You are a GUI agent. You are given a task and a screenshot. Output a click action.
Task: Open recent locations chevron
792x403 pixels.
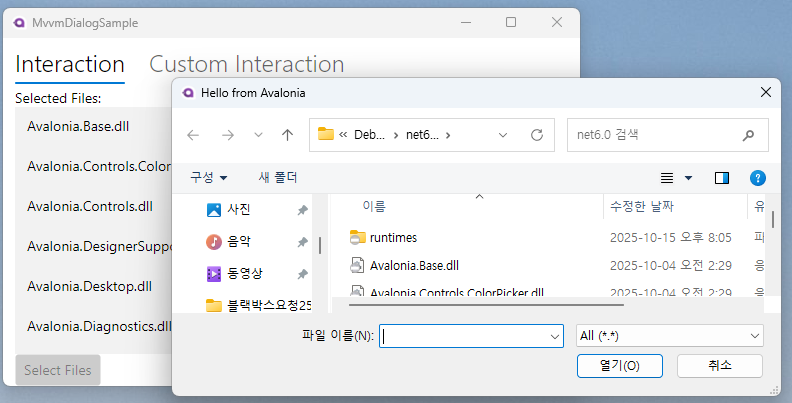tap(258, 135)
